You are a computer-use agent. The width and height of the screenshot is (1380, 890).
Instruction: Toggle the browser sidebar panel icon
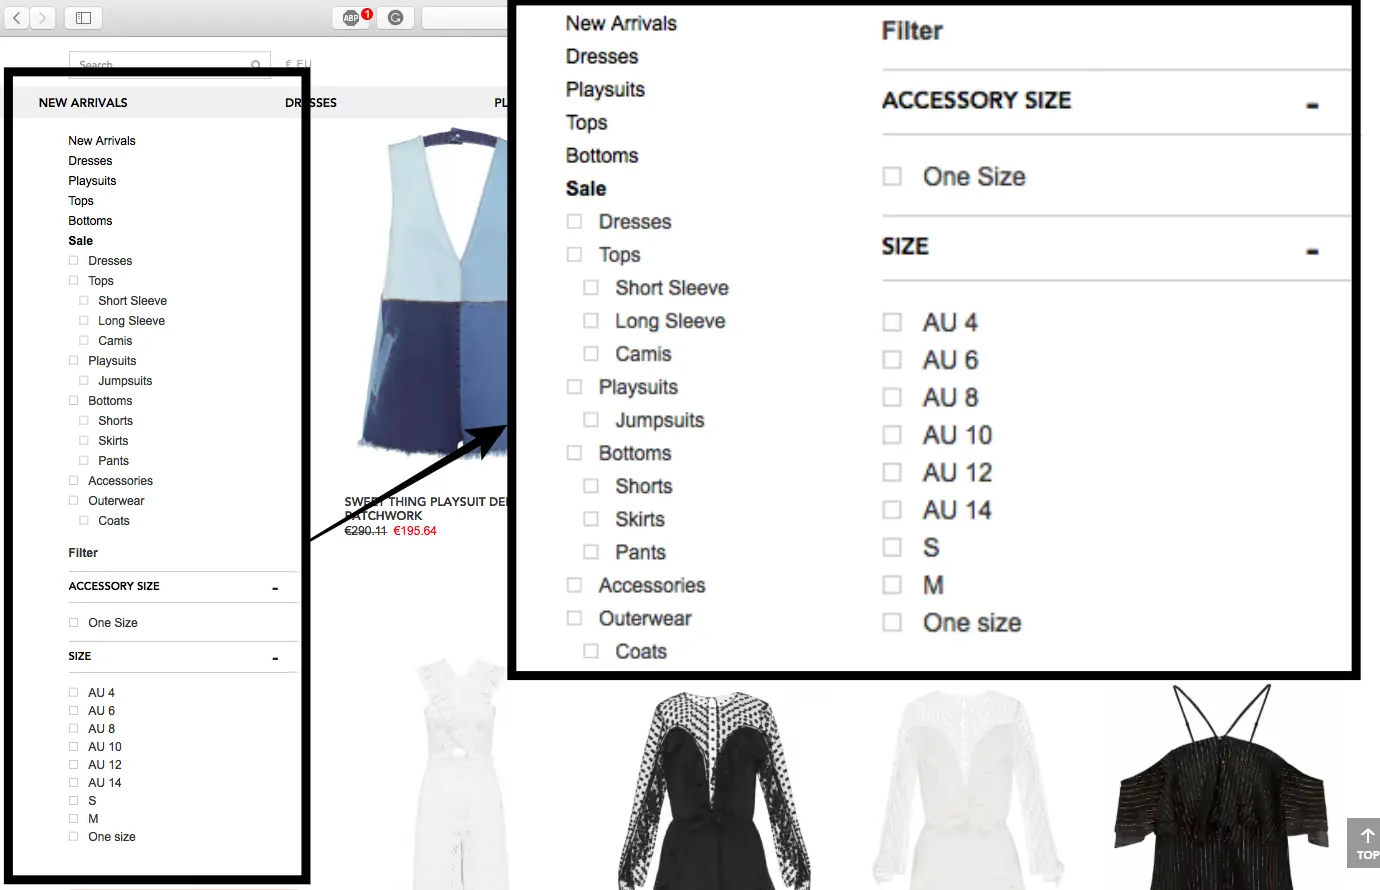click(x=84, y=18)
